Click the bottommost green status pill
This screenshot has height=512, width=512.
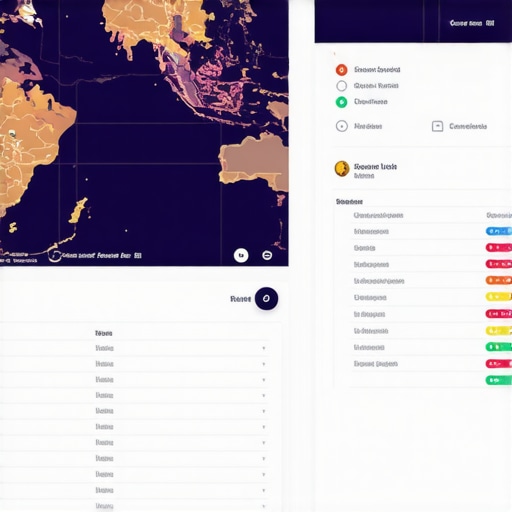pyautogui.click(x=499, y=380)
